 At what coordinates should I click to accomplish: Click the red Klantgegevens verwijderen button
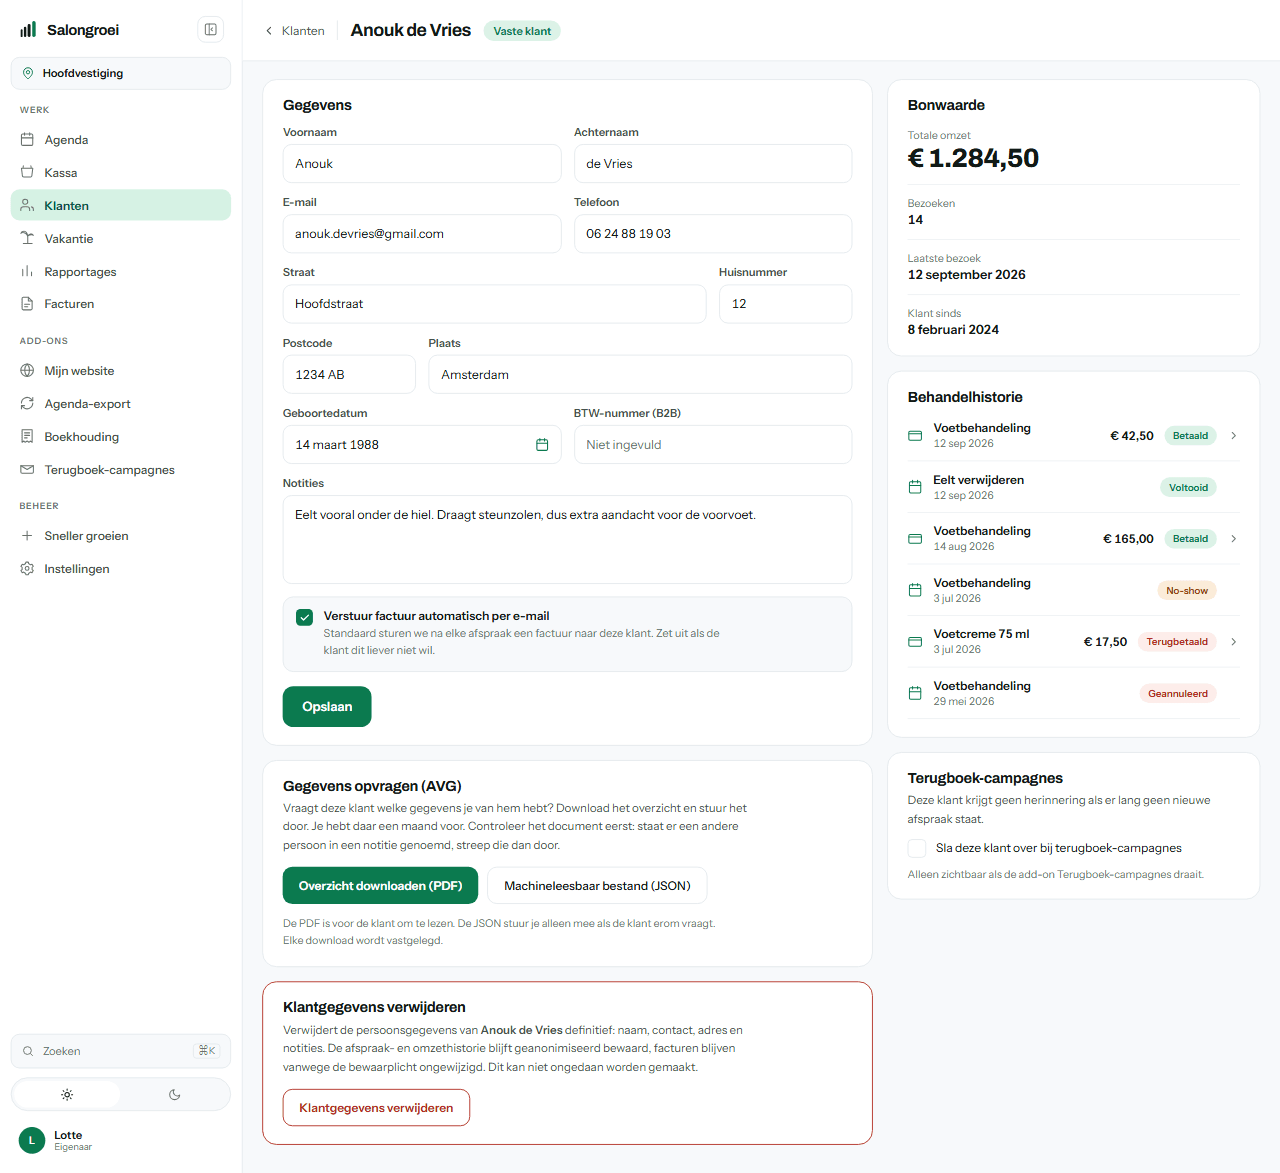376,1108
